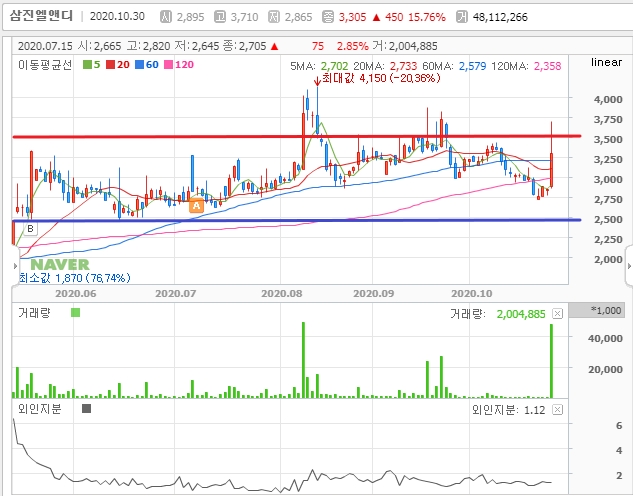
Task: Click the 120-day moving average pink swatch
Action: coord(169,65)
